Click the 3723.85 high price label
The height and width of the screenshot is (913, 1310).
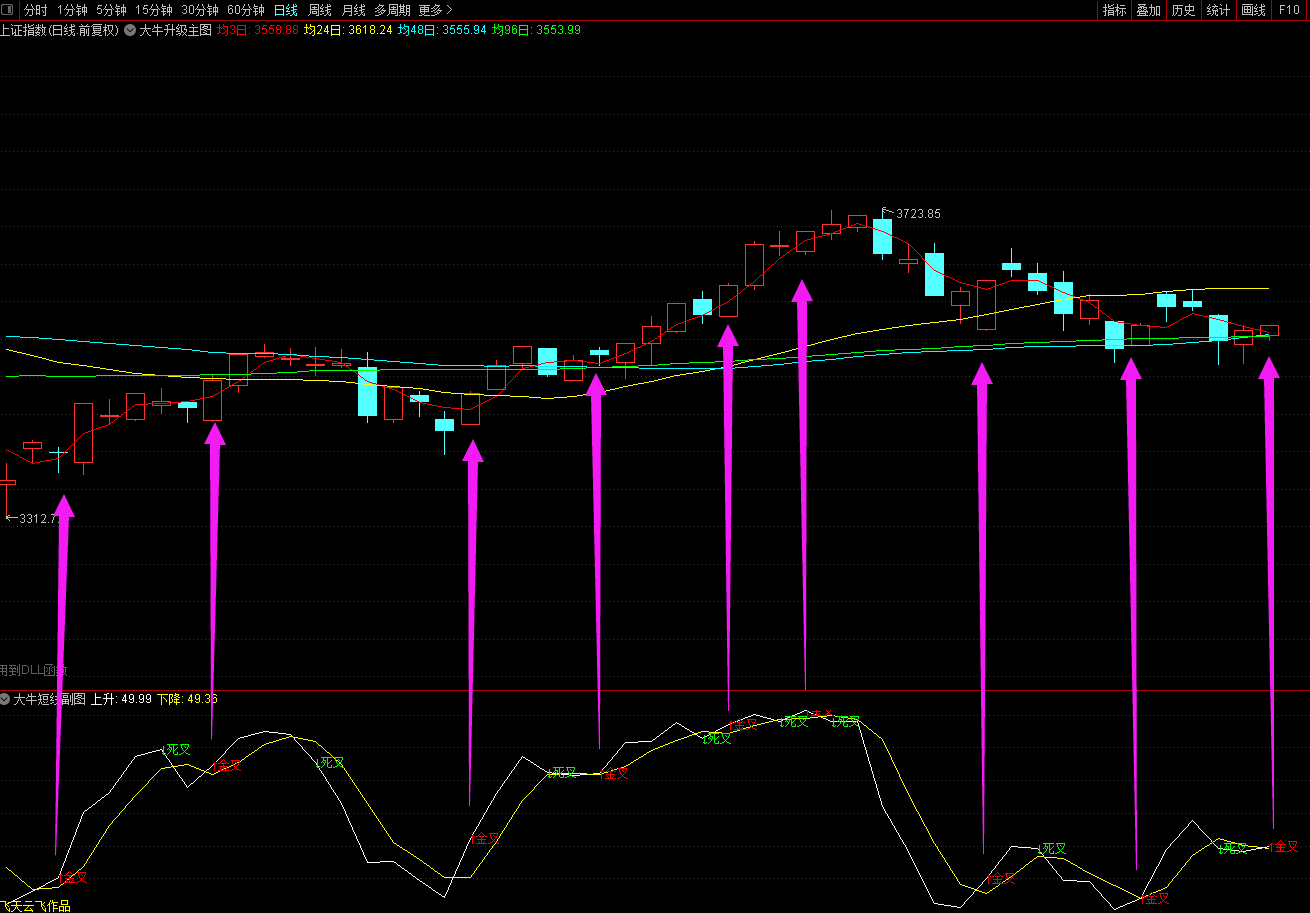coord(918,213)
